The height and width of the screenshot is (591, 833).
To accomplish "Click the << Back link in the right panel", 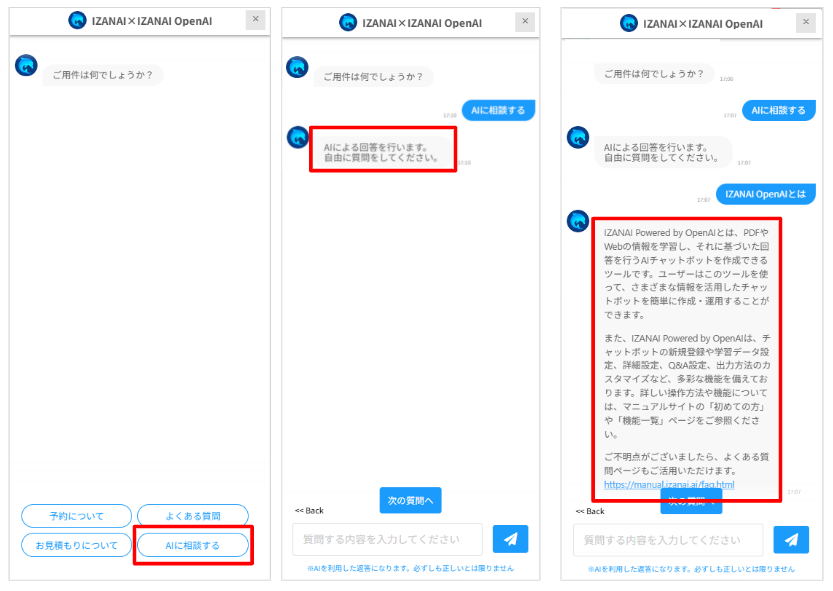I will (x=590, y=511).
